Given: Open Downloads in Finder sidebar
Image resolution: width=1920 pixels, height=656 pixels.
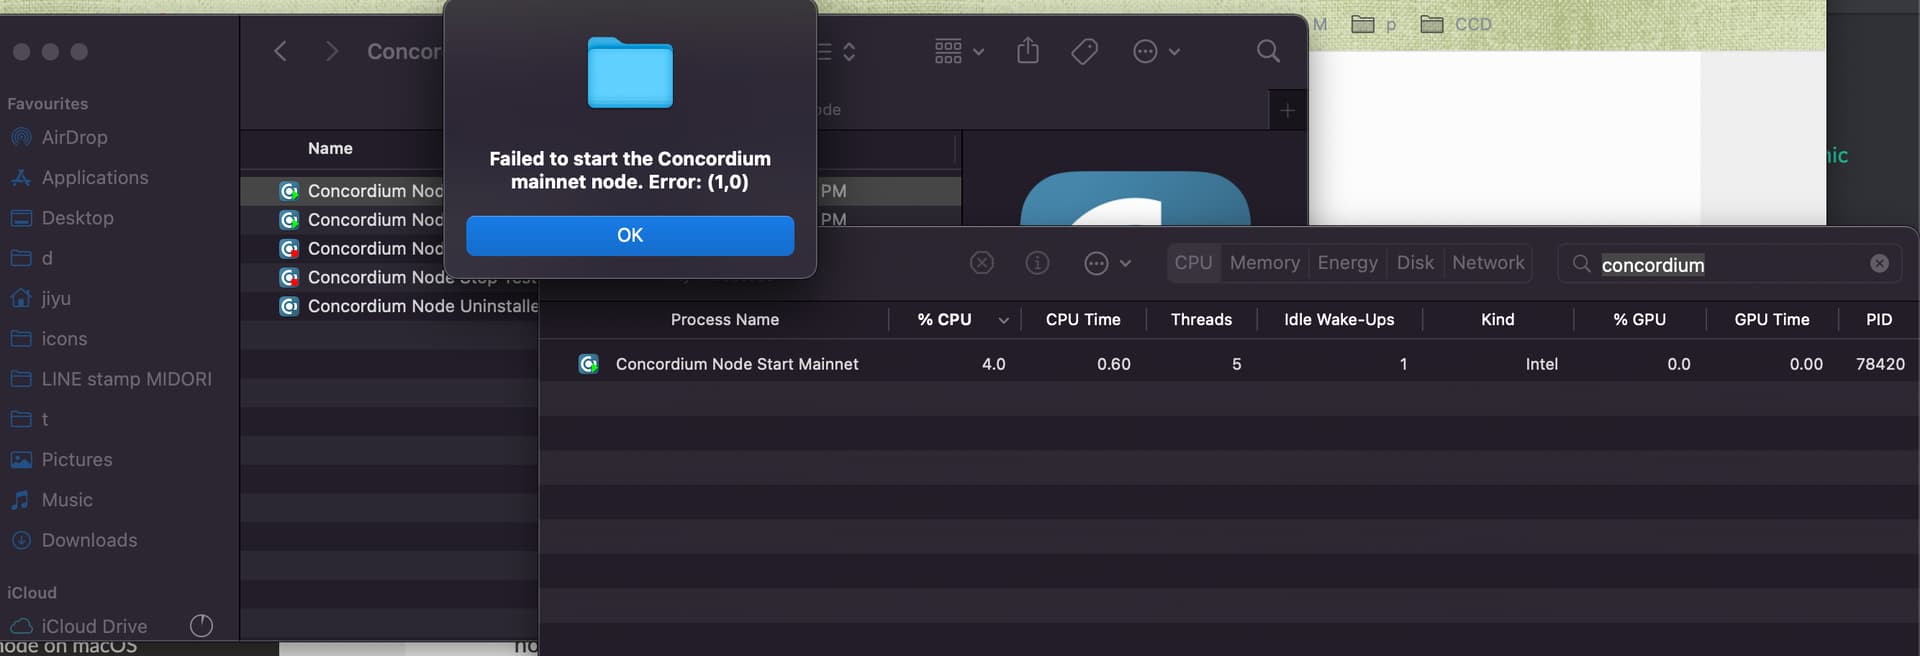Looking at the screenshot, I should tap(75, 540).
